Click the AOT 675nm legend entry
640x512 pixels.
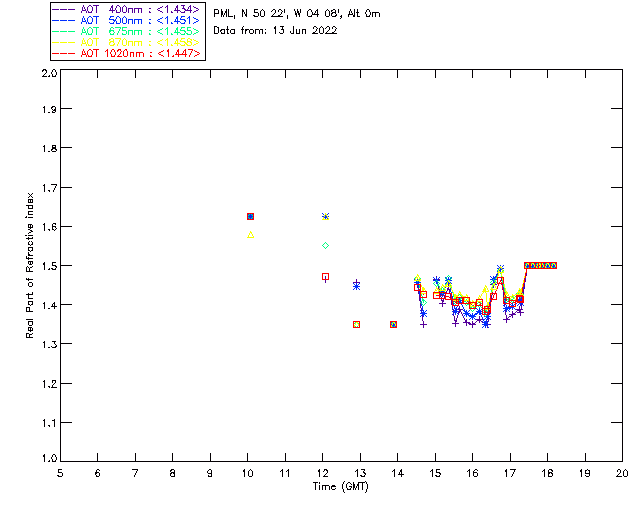point(127,31)
